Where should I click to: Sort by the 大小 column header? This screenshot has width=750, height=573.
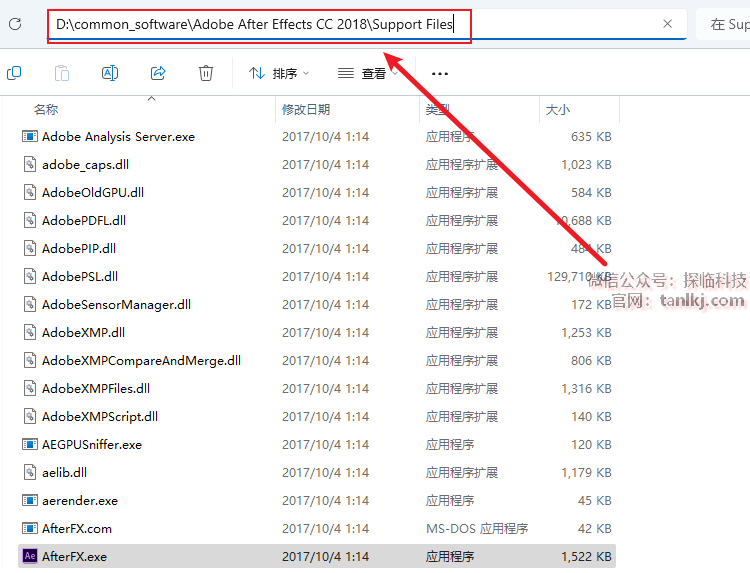pos(558,110)
